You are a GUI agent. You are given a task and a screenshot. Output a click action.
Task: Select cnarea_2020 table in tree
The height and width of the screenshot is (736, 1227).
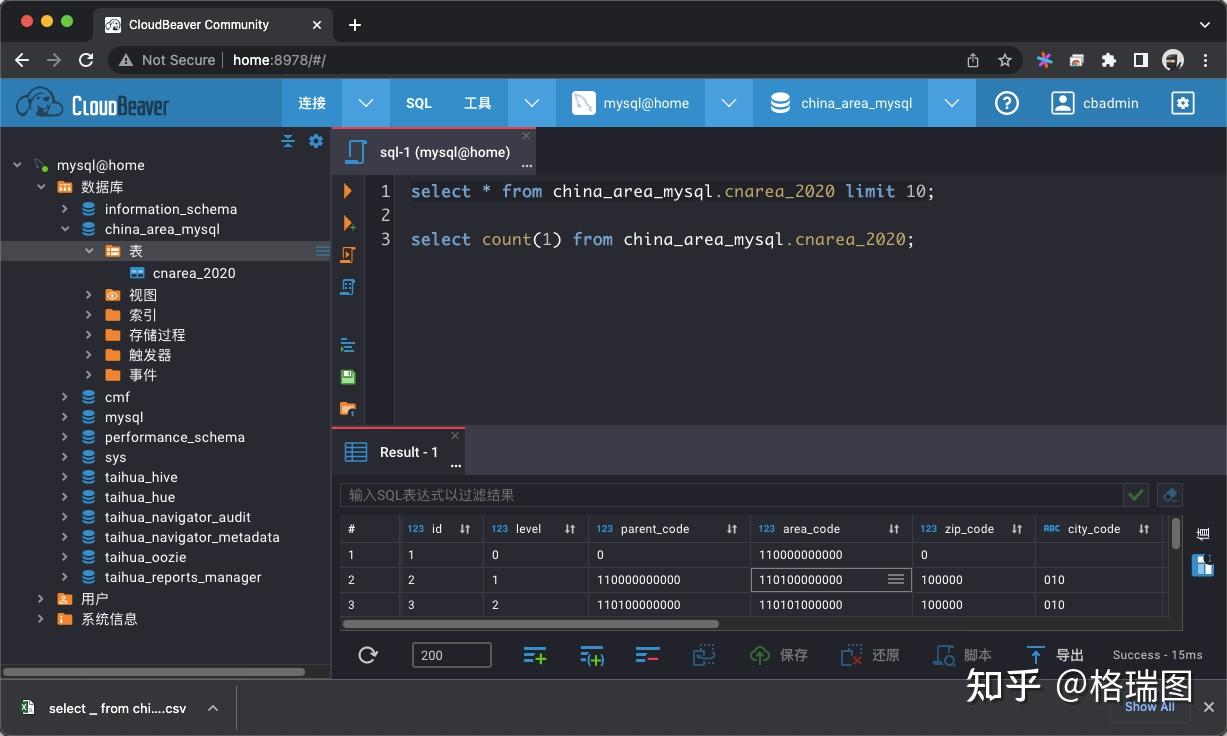[x=194, y=273]
